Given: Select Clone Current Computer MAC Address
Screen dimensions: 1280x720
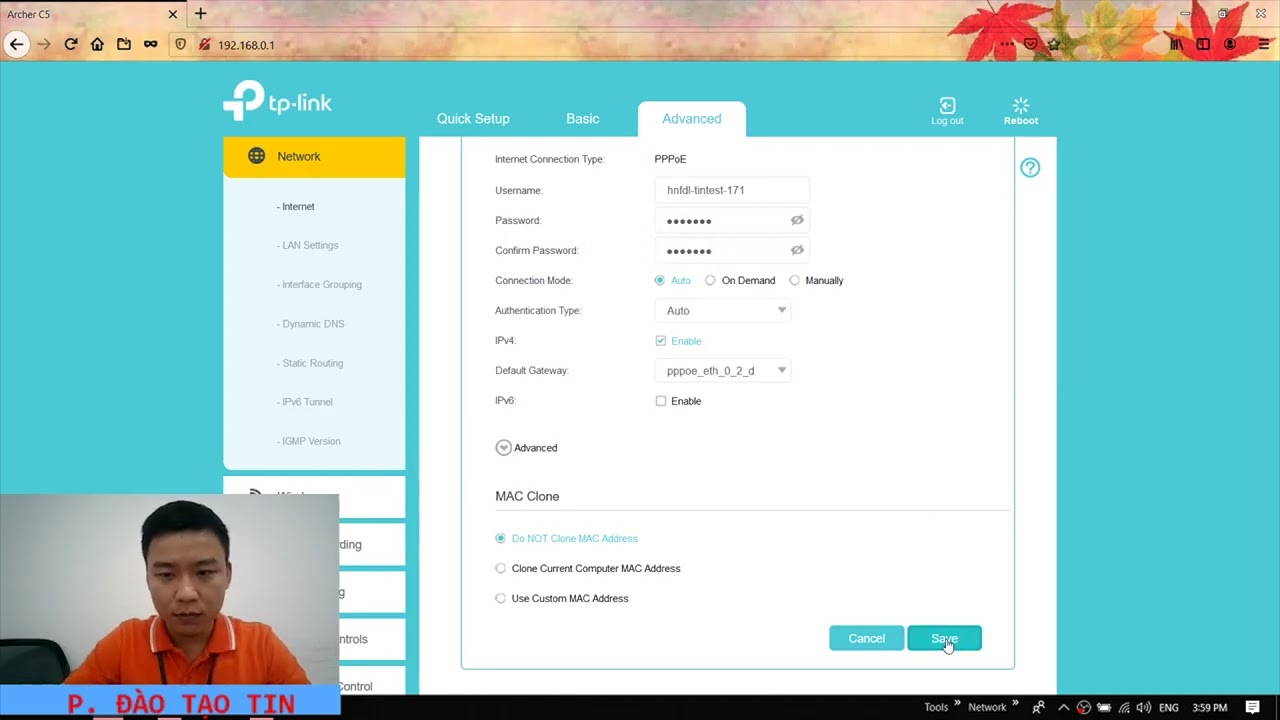Looking at the screenshot, I should (x=501, y=568).
